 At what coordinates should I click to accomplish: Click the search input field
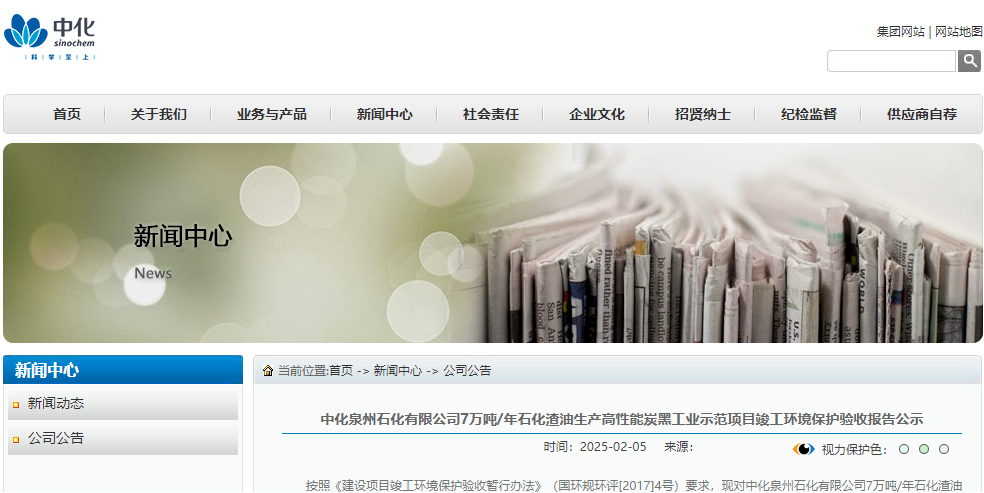click(891, 61)
